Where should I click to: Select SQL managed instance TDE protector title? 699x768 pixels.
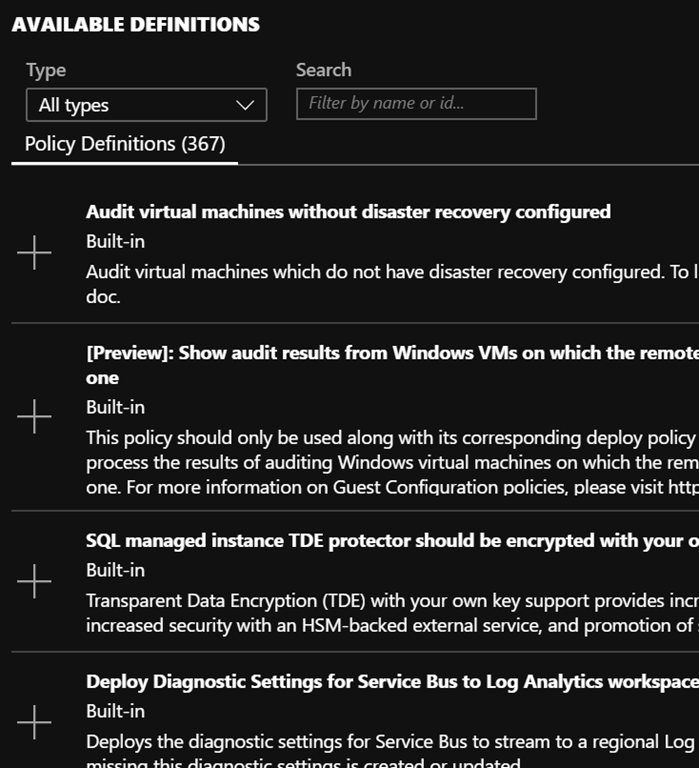point(390,541)
